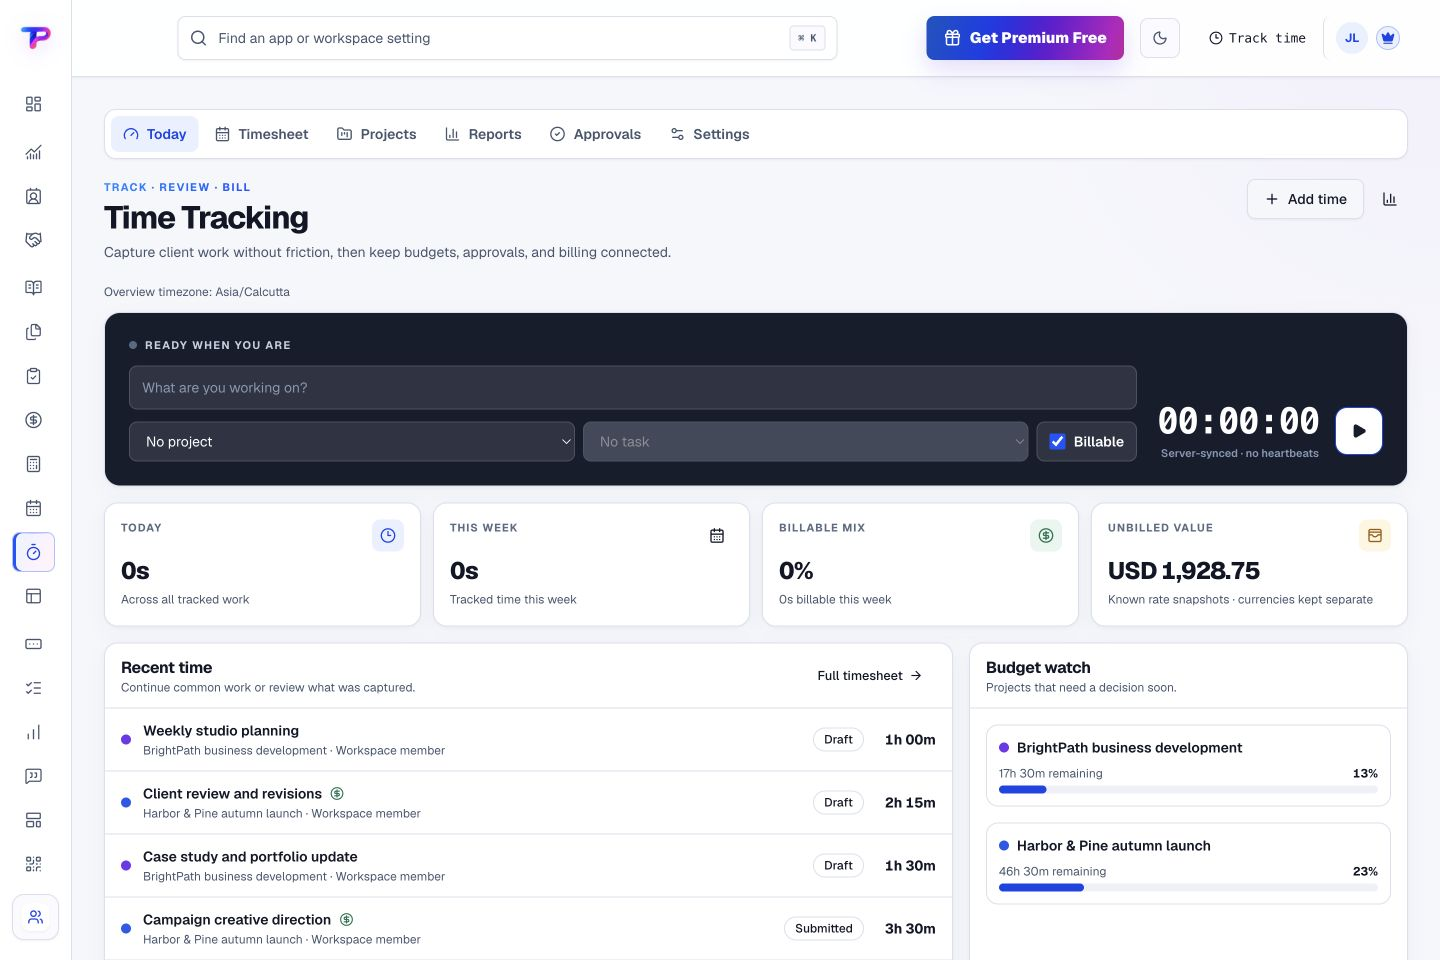1440x960 pixels.
Task: Select the stopwatch time tracking sidebar icon
Action: (x=34, y=552)
